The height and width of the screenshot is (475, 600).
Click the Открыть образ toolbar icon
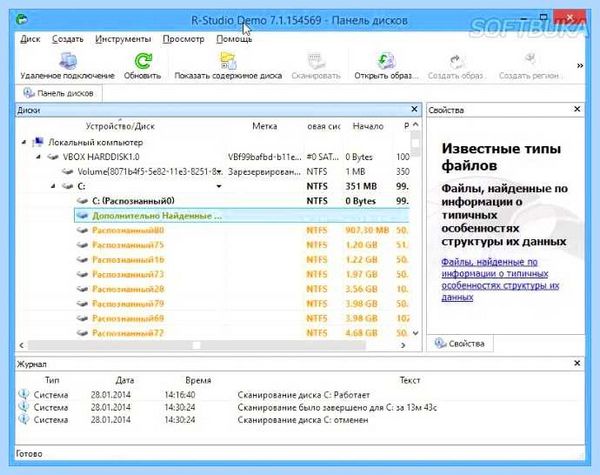pyautogui.click(x=386, y=60)
